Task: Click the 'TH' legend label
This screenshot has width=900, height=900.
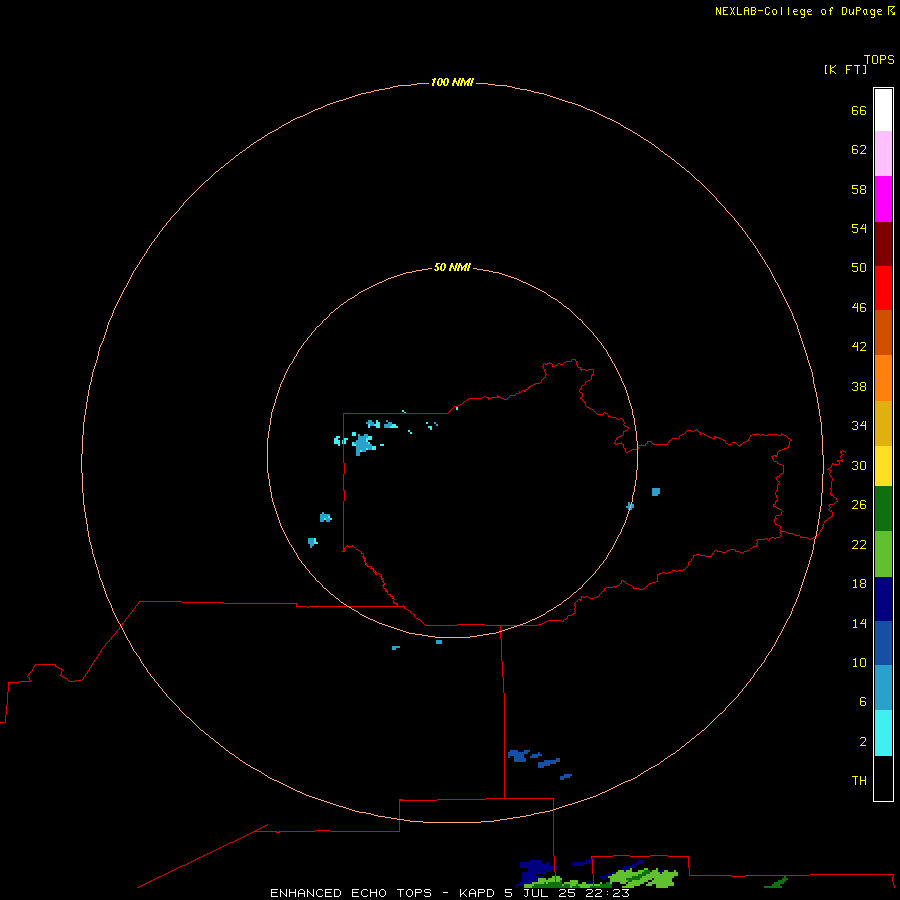Action: point(859,781)
